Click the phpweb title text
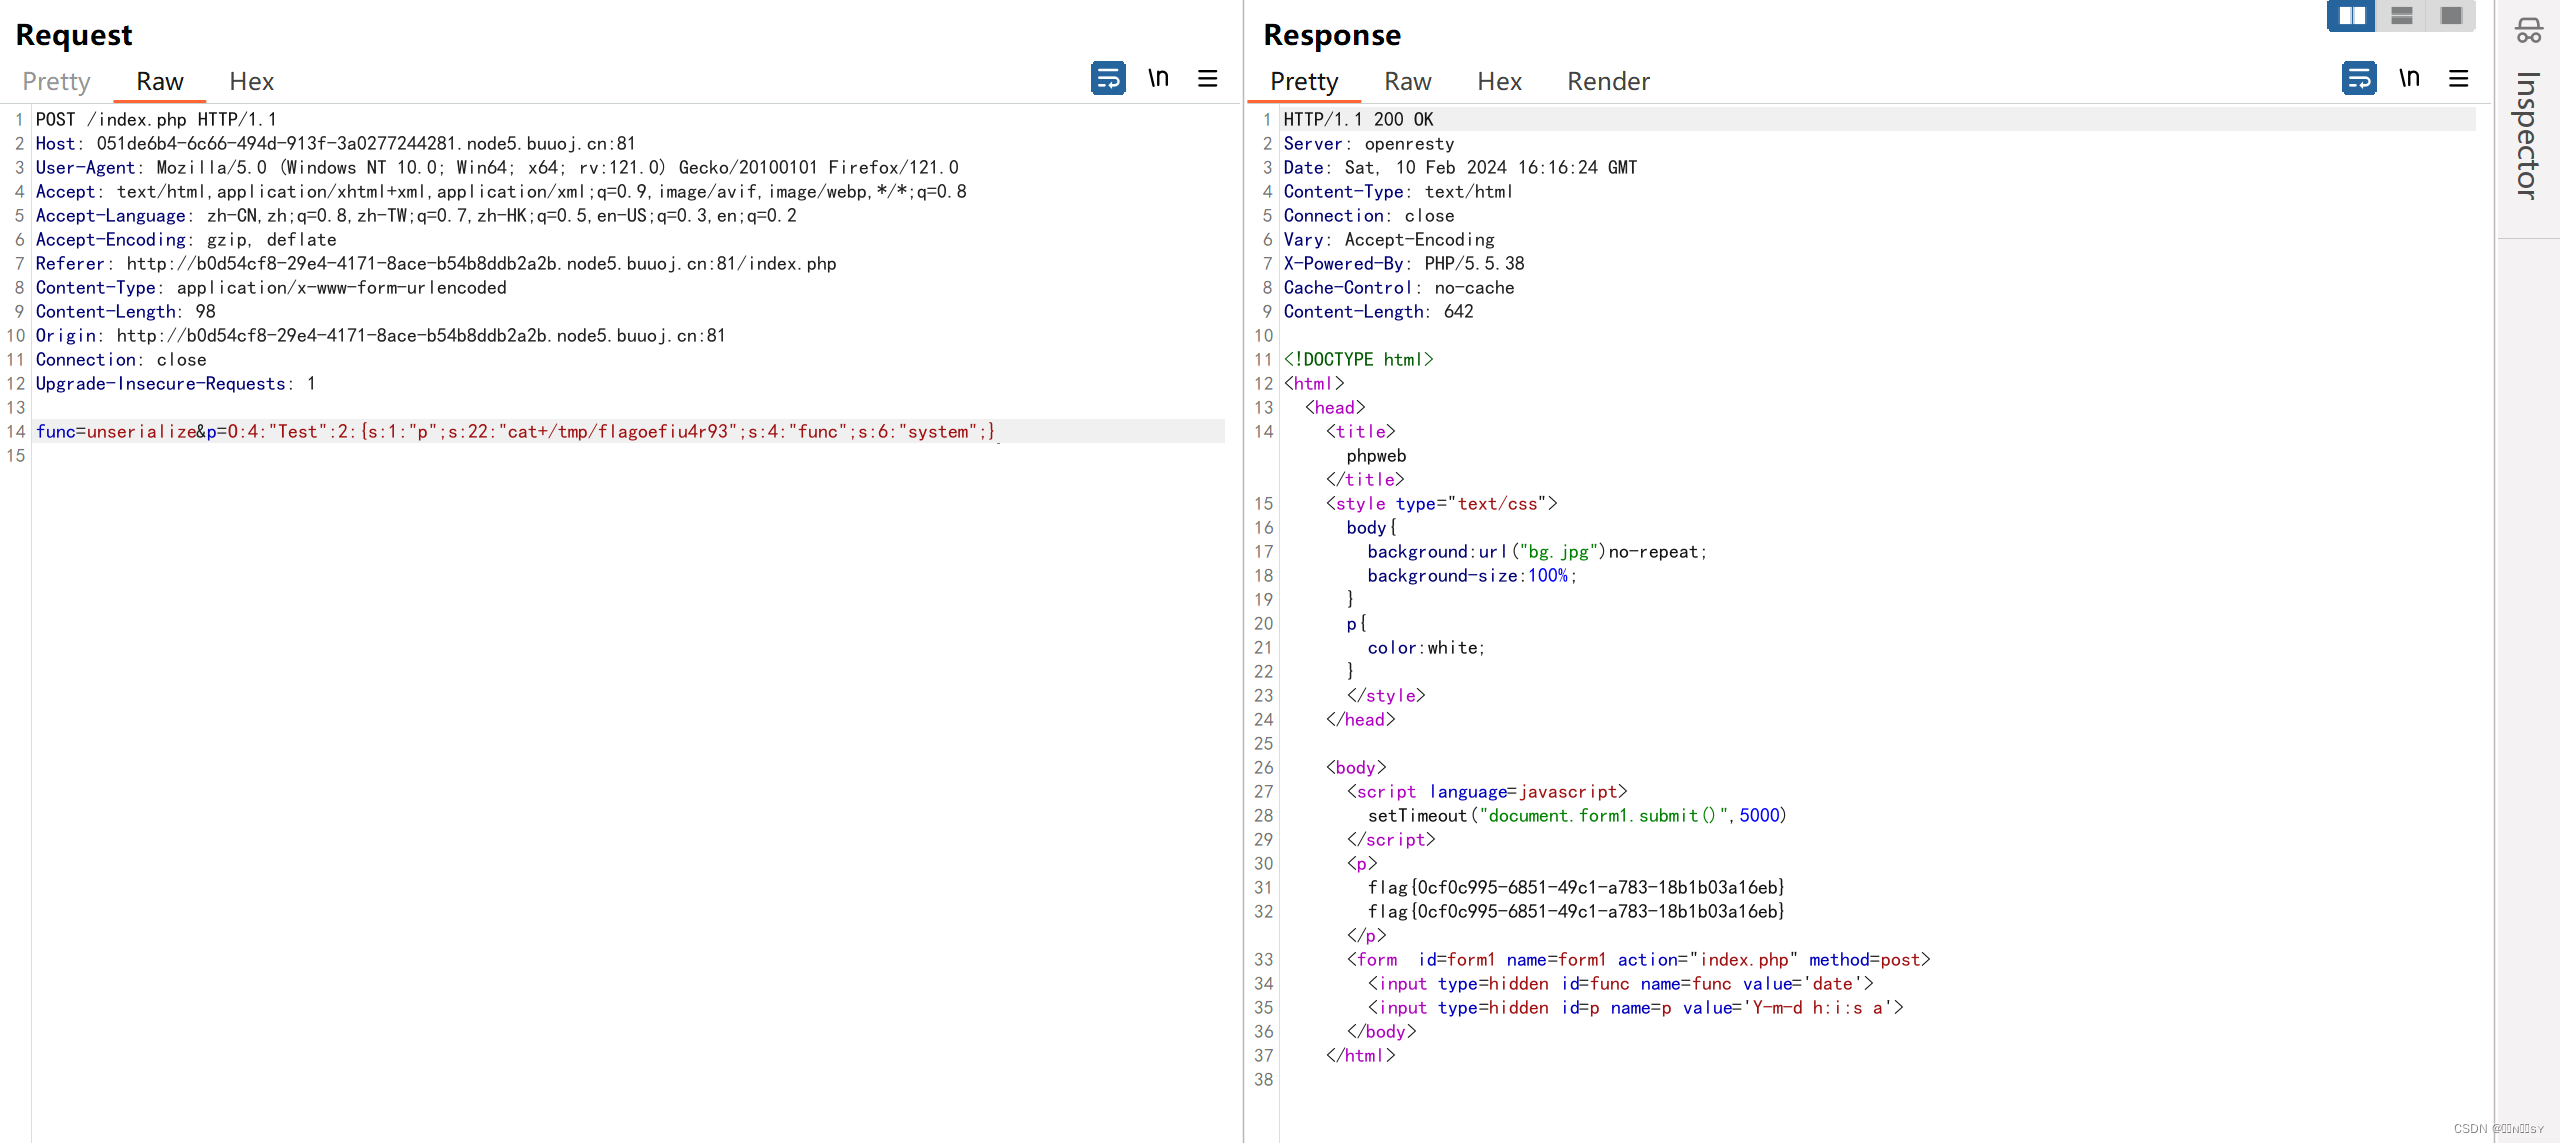This screenshot has height=1143, width=2560. [x=1376, y=456]
